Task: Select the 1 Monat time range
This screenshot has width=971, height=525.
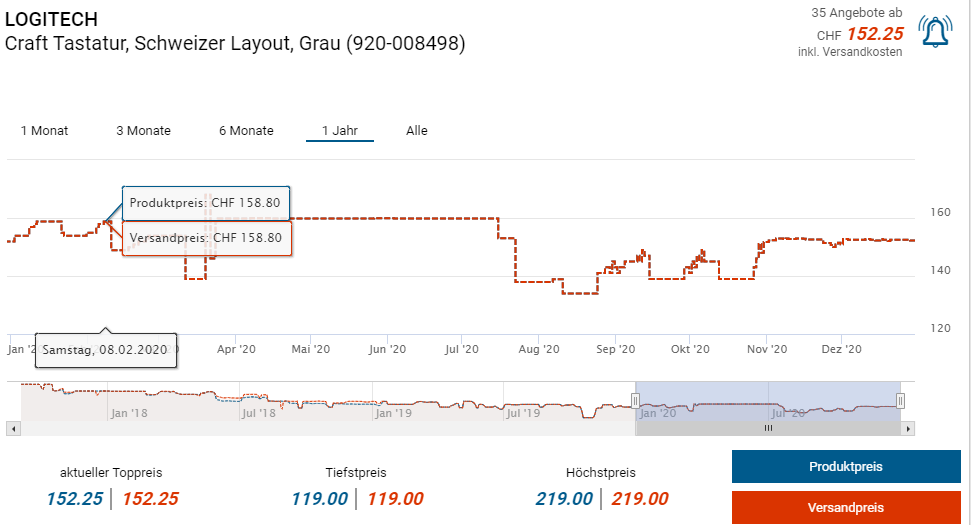Action: point(44,131)
